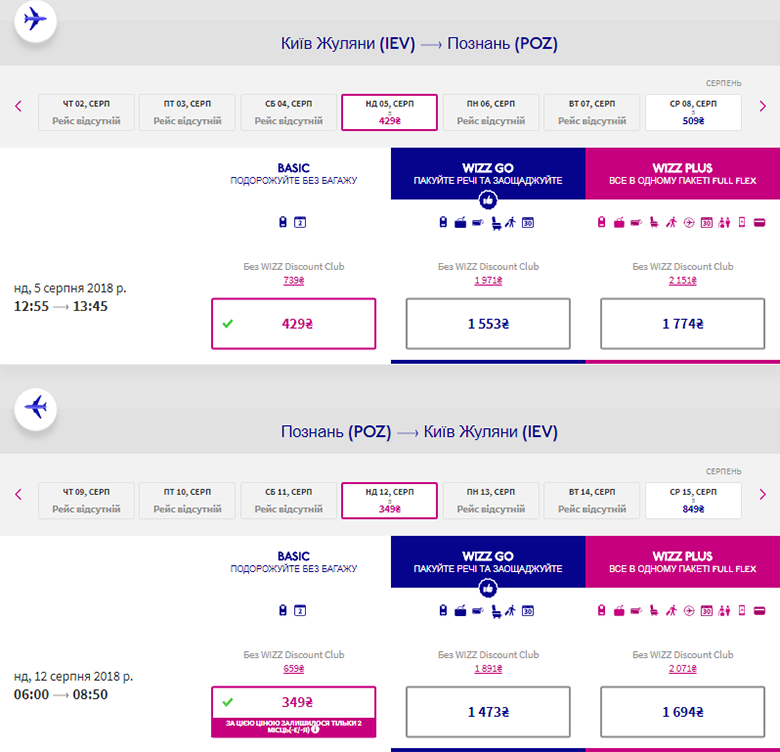This screenshot has height=752, width=780.
Task: Switch the outbound date to СР 08, СЕРП
Action: tap(694, 112)
